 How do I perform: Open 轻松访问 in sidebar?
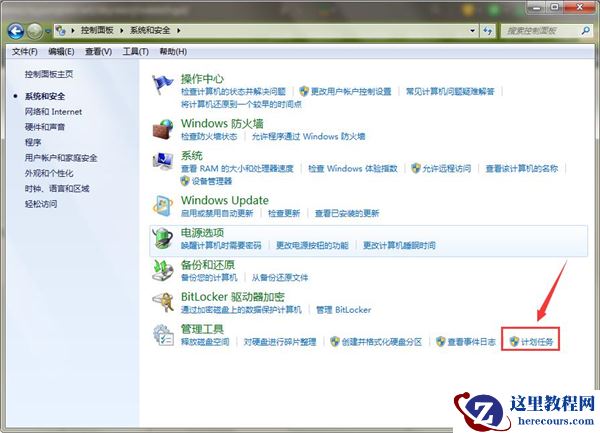(41, 203)
